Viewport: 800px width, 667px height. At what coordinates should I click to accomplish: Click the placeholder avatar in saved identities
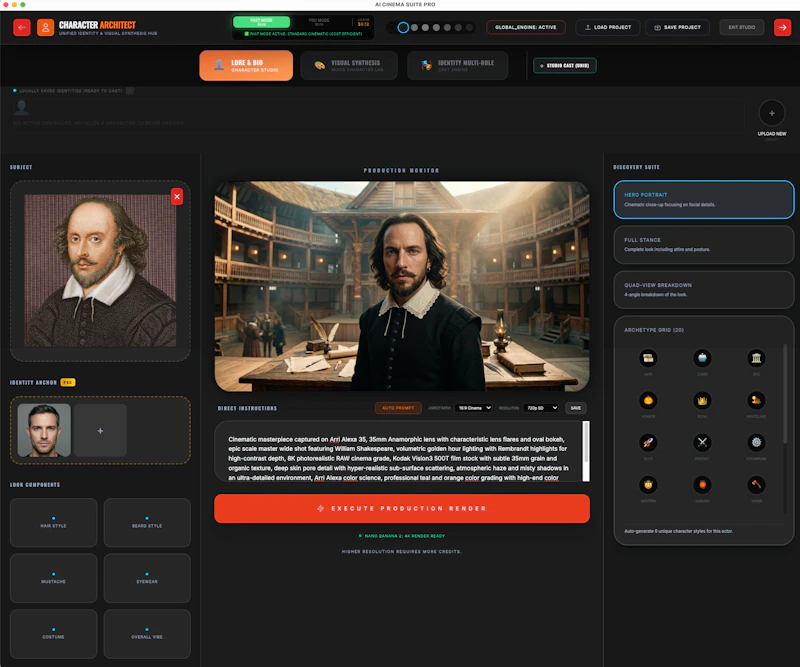click(x=21, y=108)
